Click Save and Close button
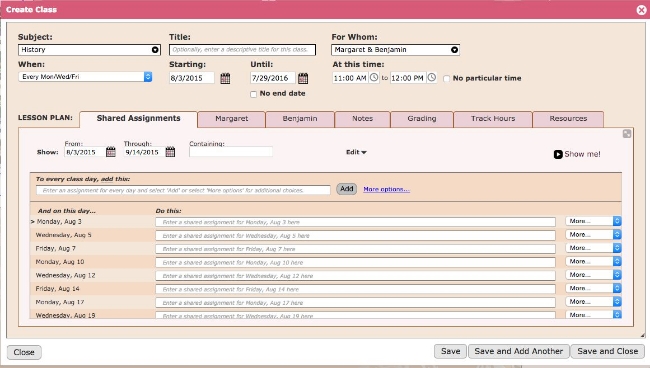The height and width of the screenshot is (368, 650). click(608, 351)
